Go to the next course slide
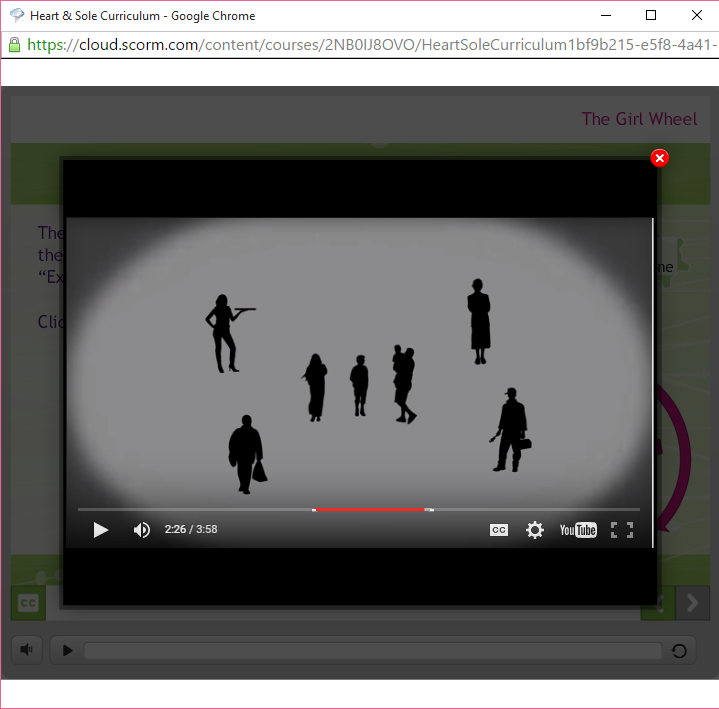Viewport: 719px width, 709px height. coord(692,603)
